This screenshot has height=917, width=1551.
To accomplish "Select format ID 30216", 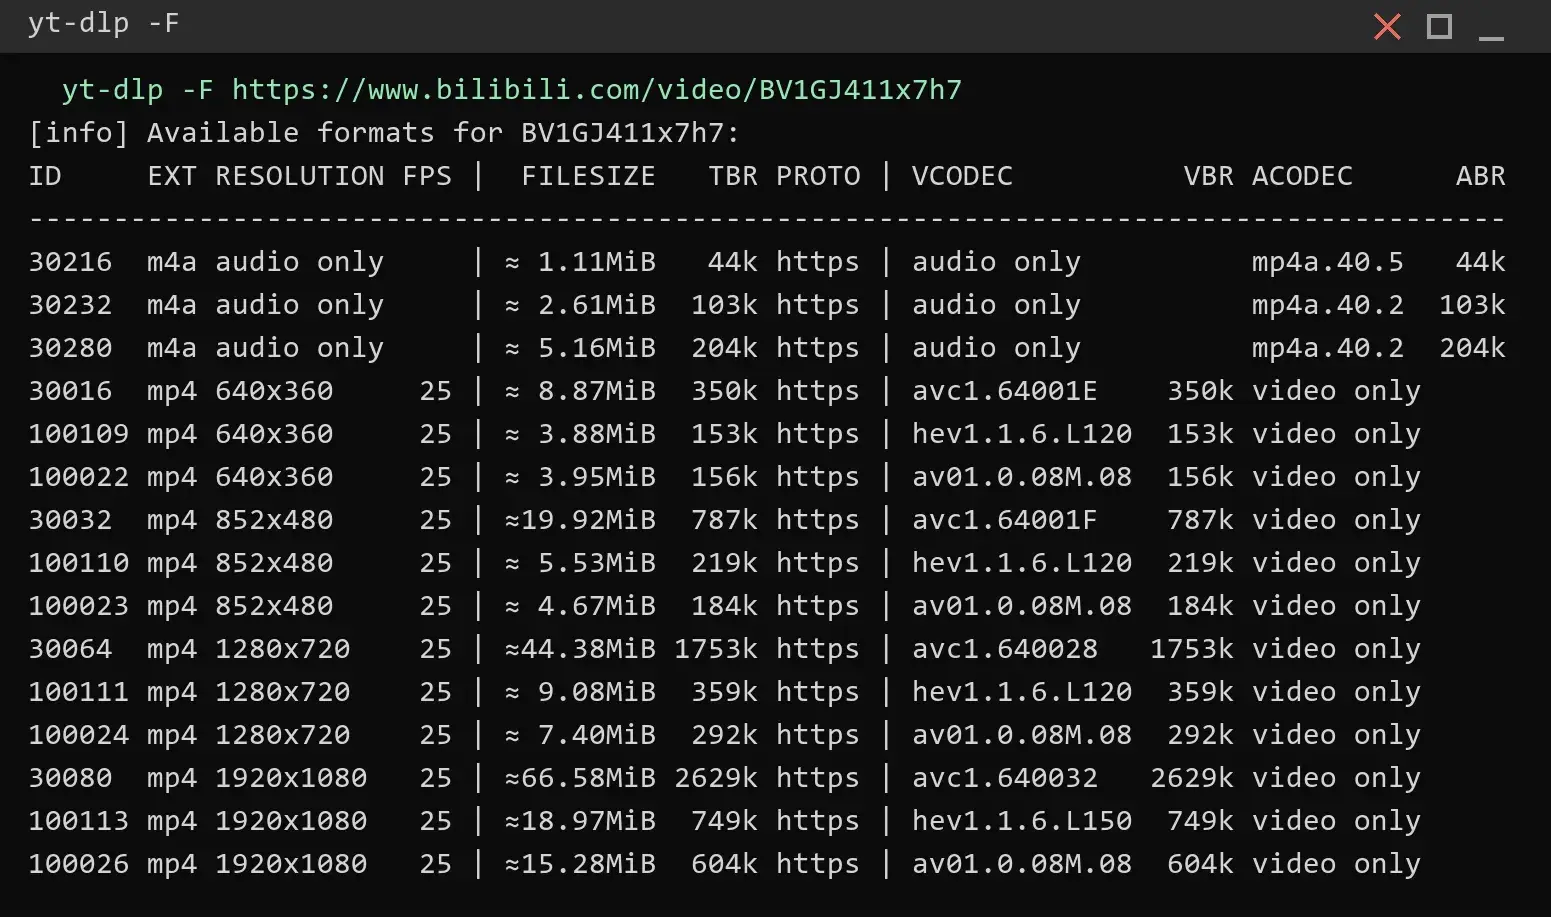I will [x=70, y=262].
